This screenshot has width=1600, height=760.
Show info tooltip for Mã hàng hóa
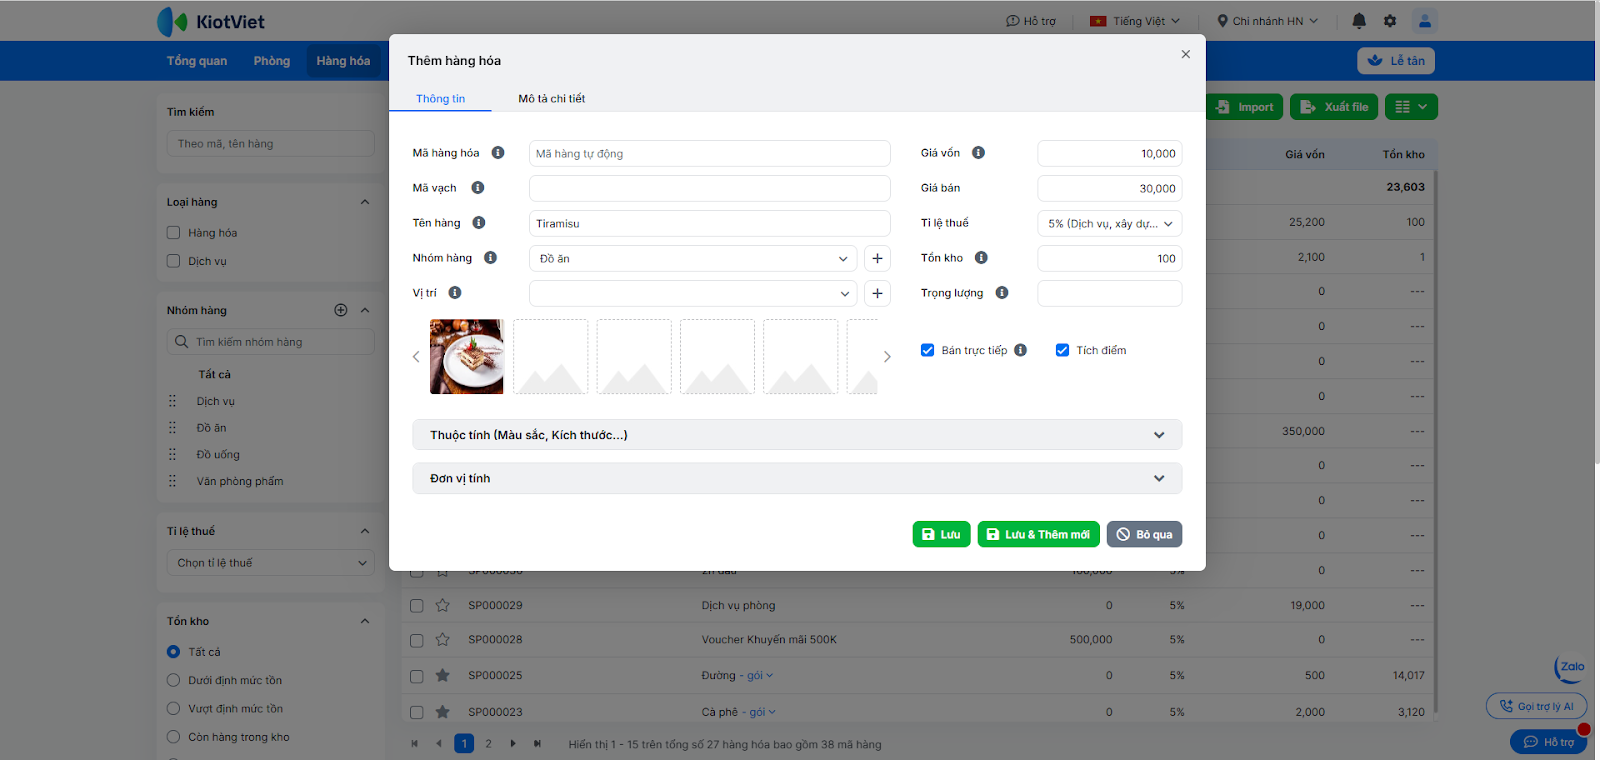[x=498, y=153]
